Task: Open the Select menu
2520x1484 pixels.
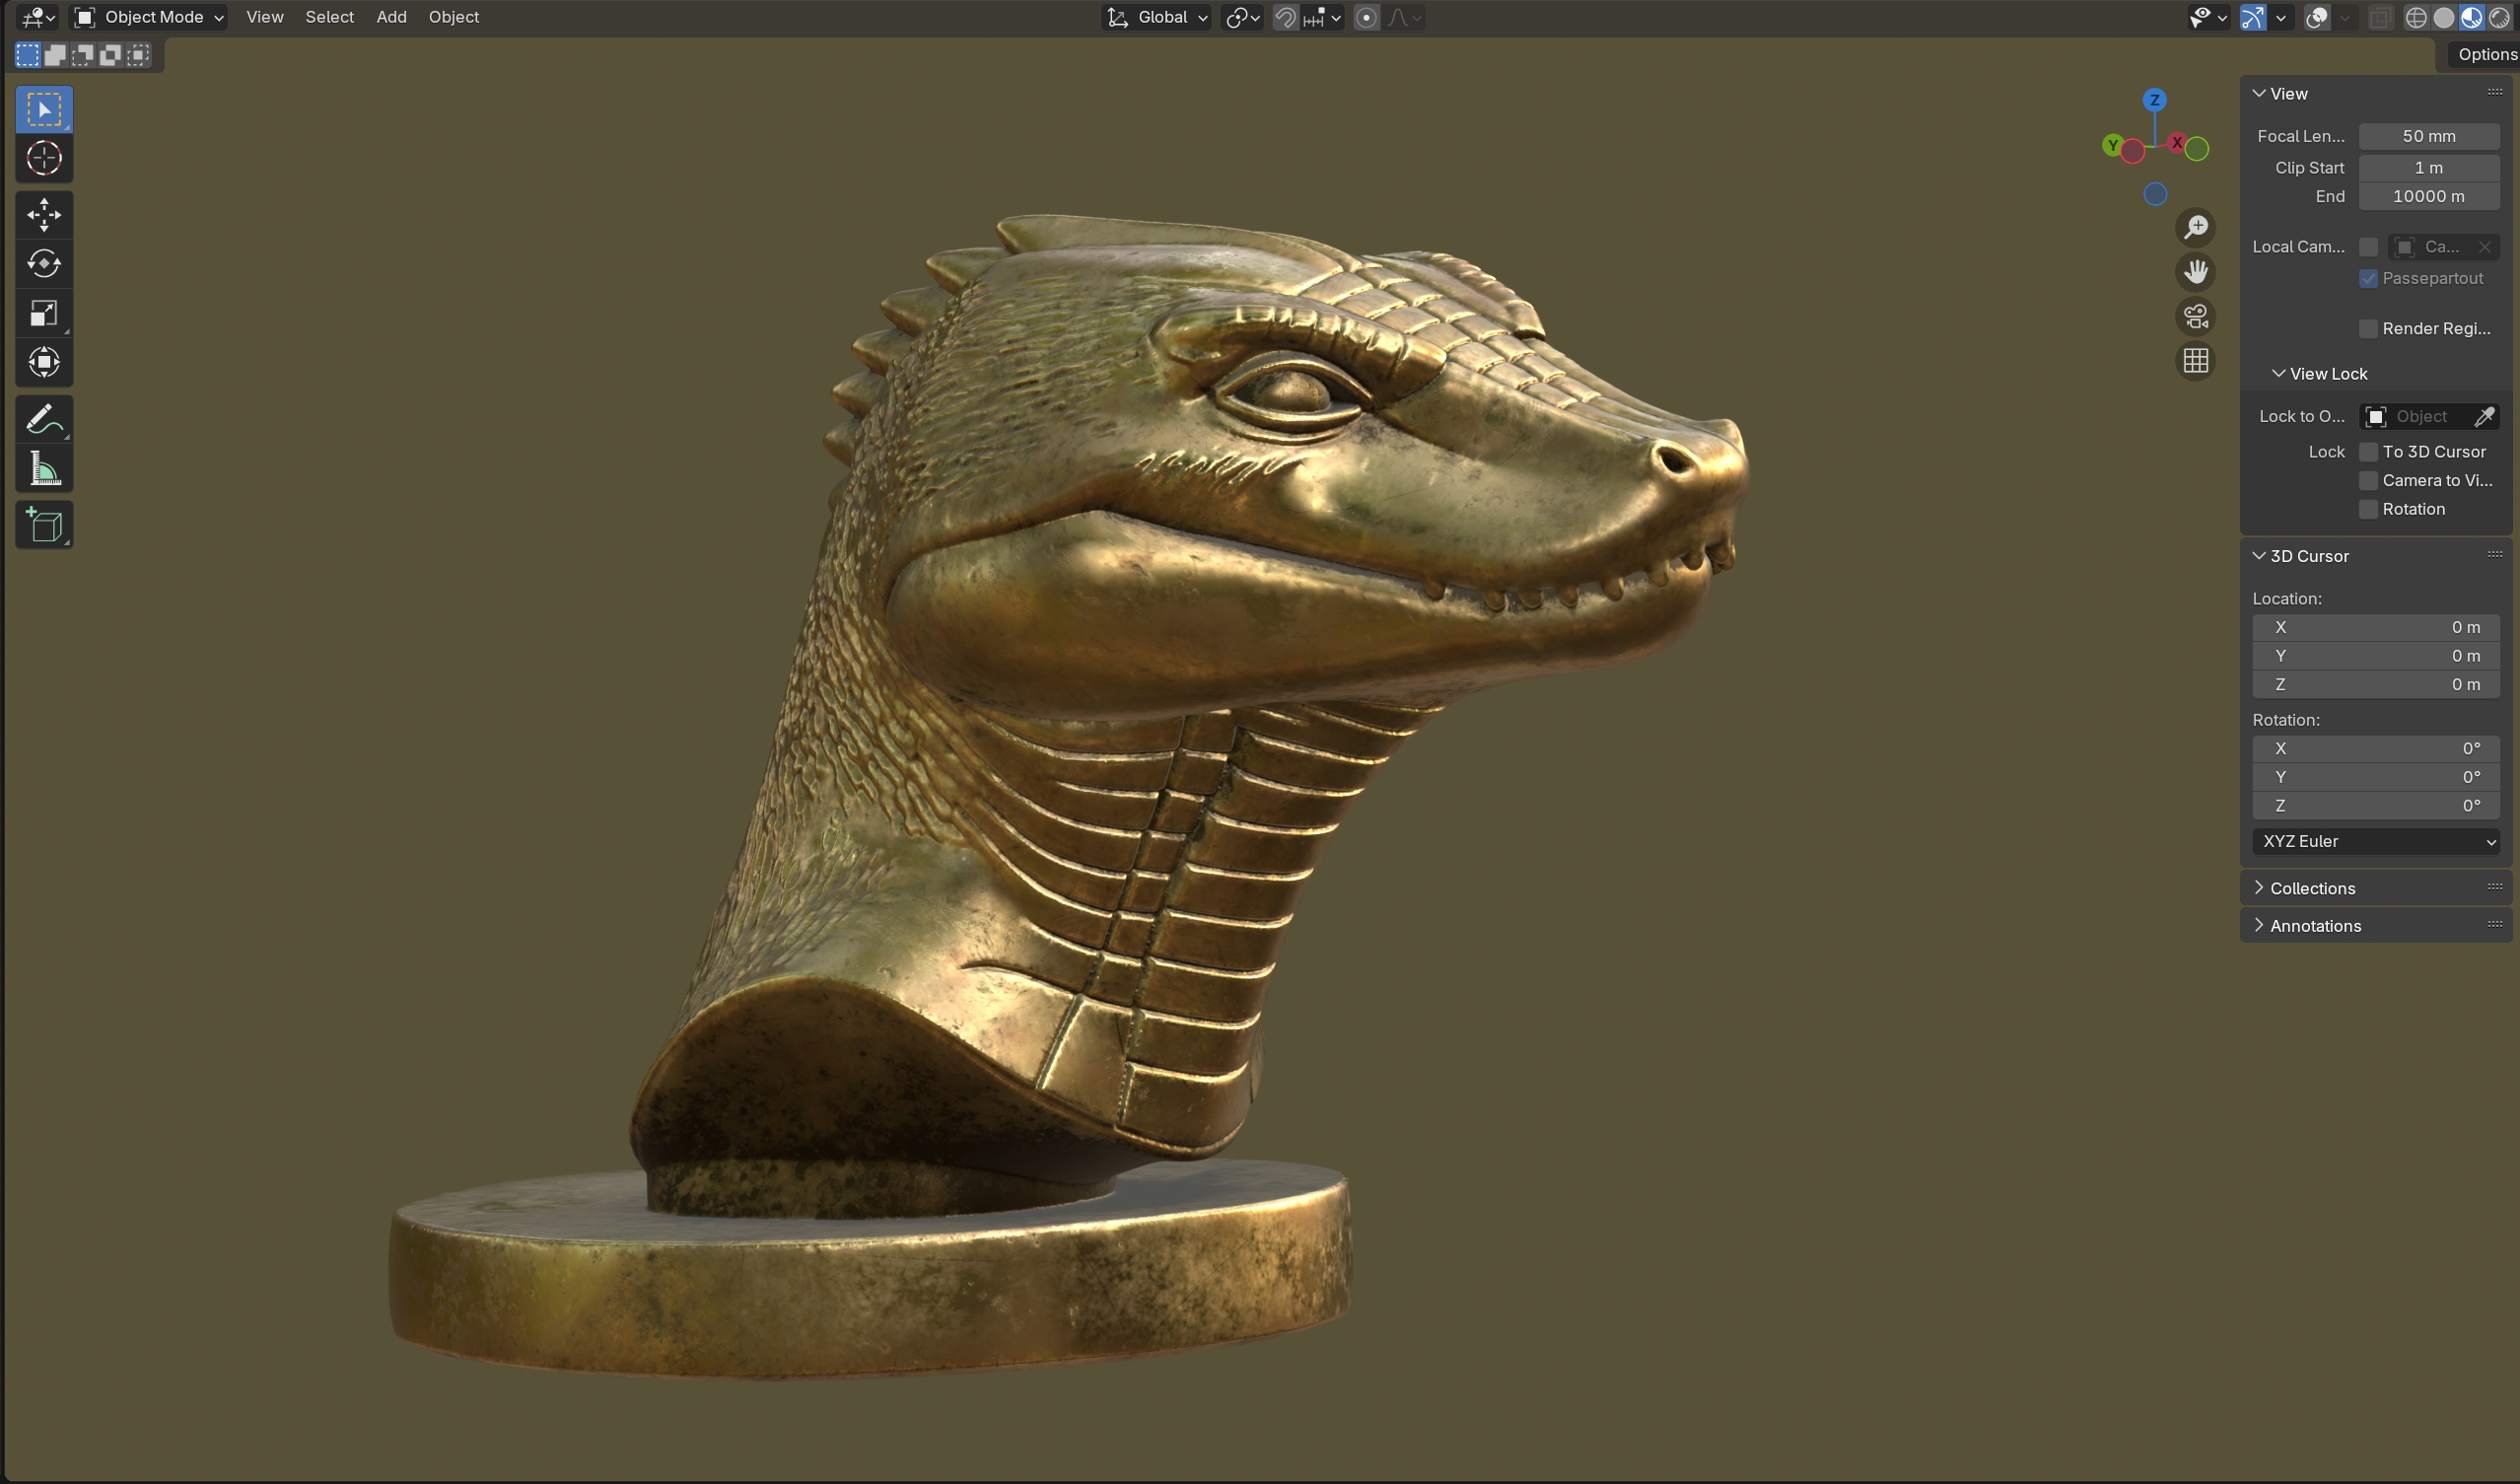Action: click(329, 17)
